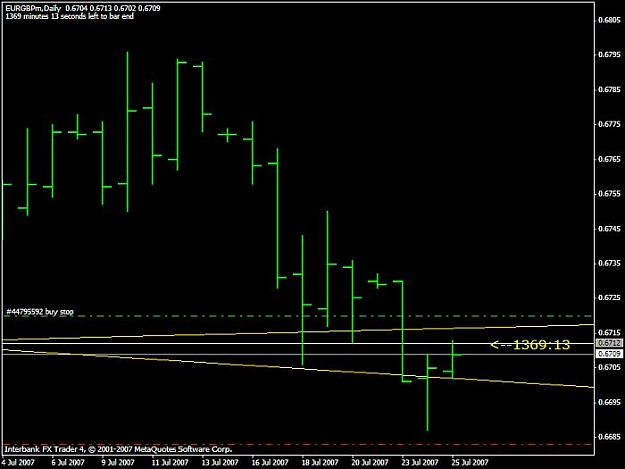Click the 0.6715 price scale label
Viewport: 625px width, 469px height.
609,332
